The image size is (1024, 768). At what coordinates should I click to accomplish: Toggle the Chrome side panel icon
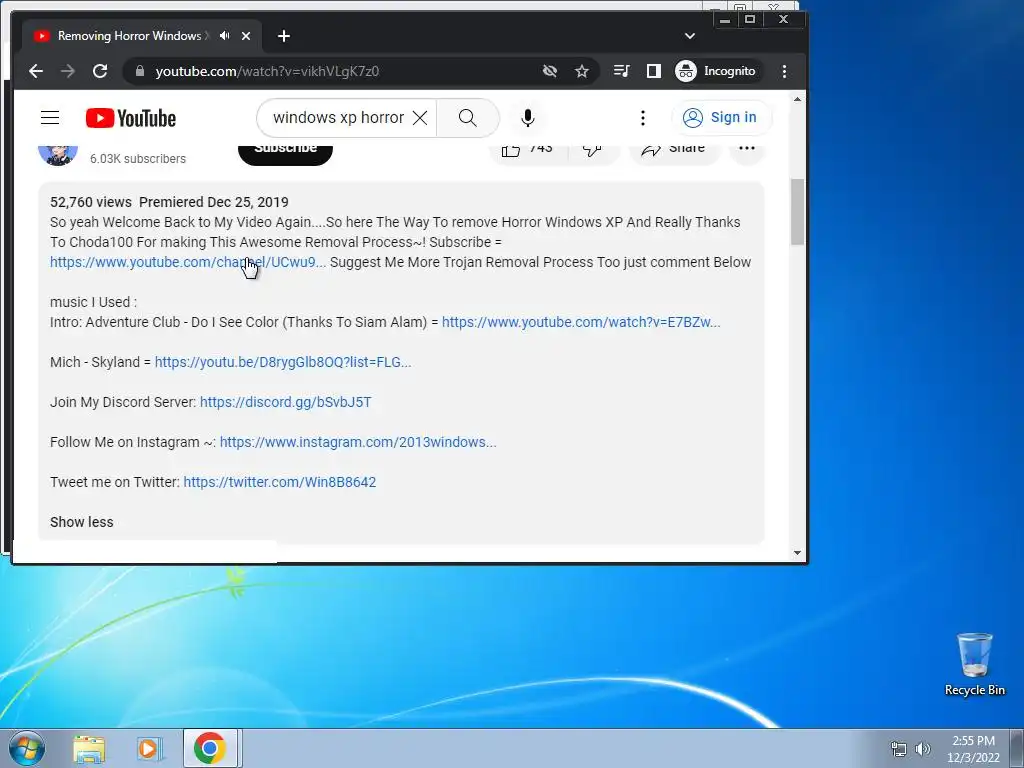654,71
